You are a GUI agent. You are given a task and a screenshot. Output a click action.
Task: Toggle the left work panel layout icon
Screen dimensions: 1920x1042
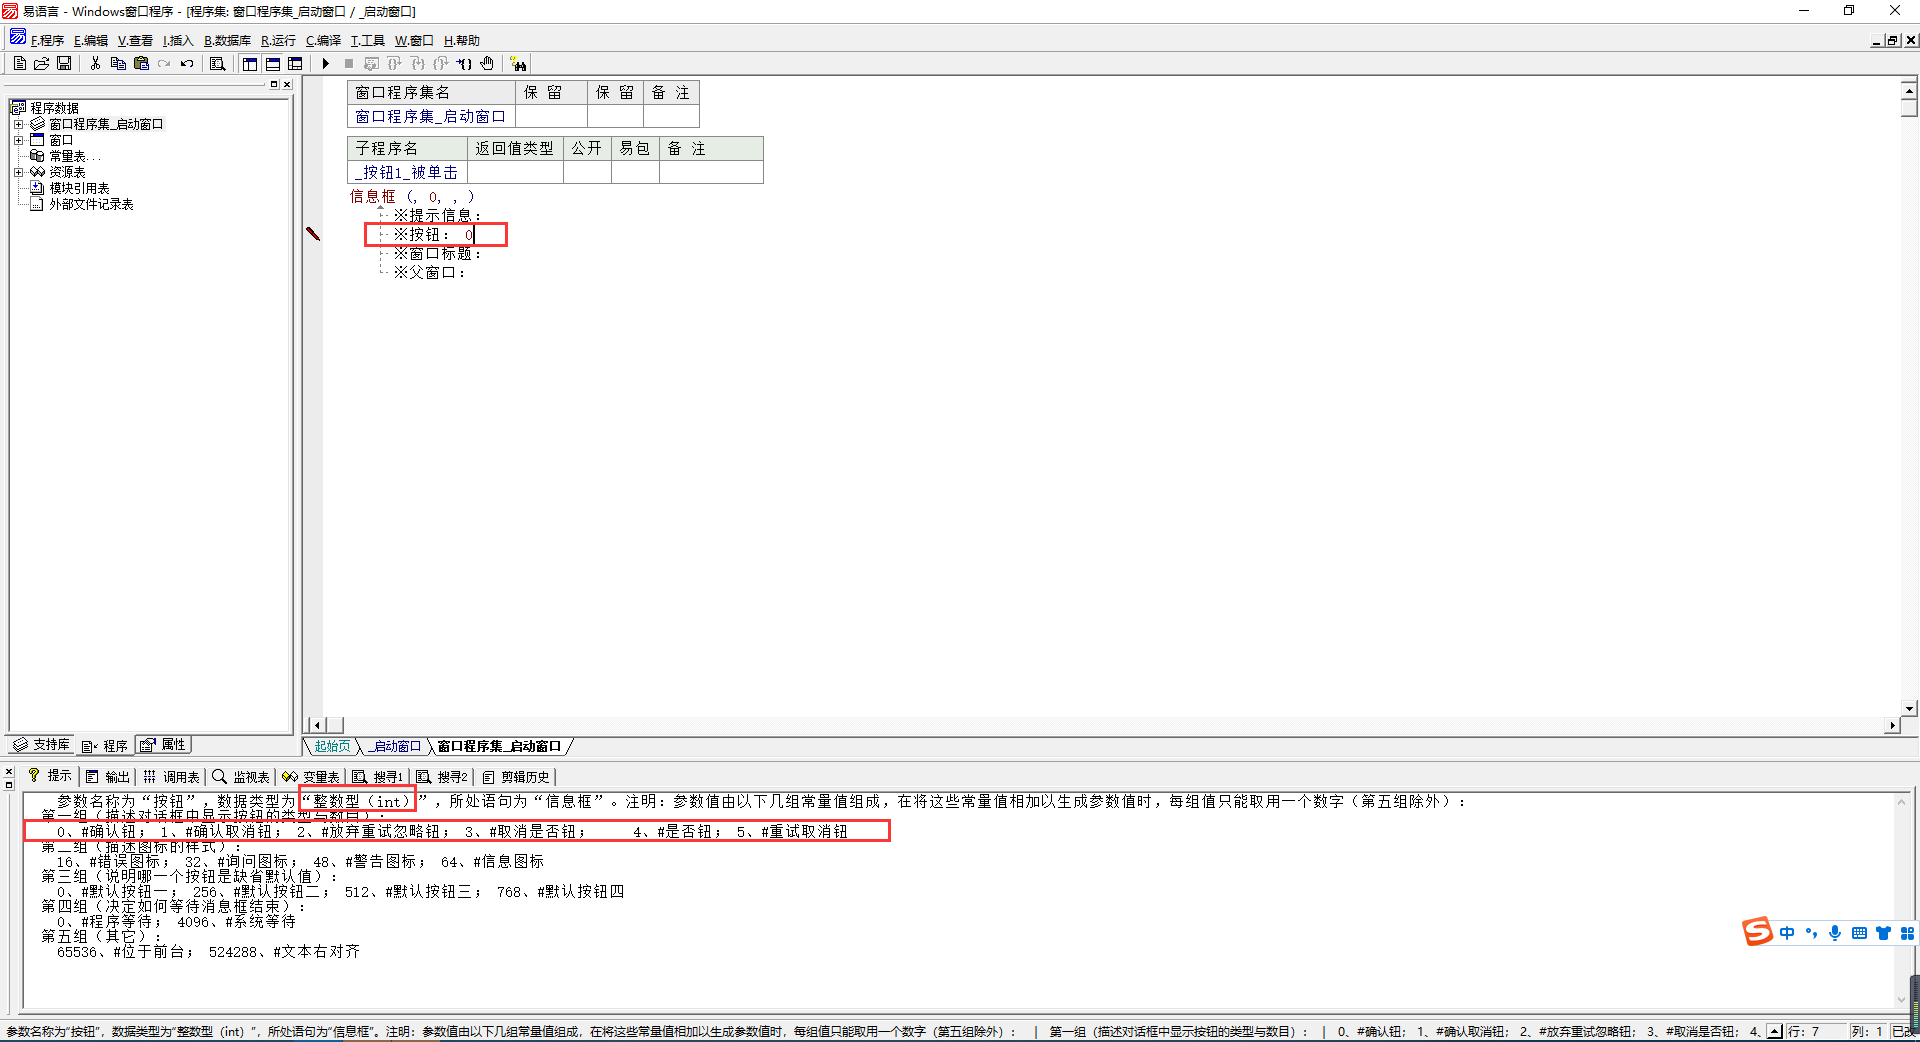(250, 63)
